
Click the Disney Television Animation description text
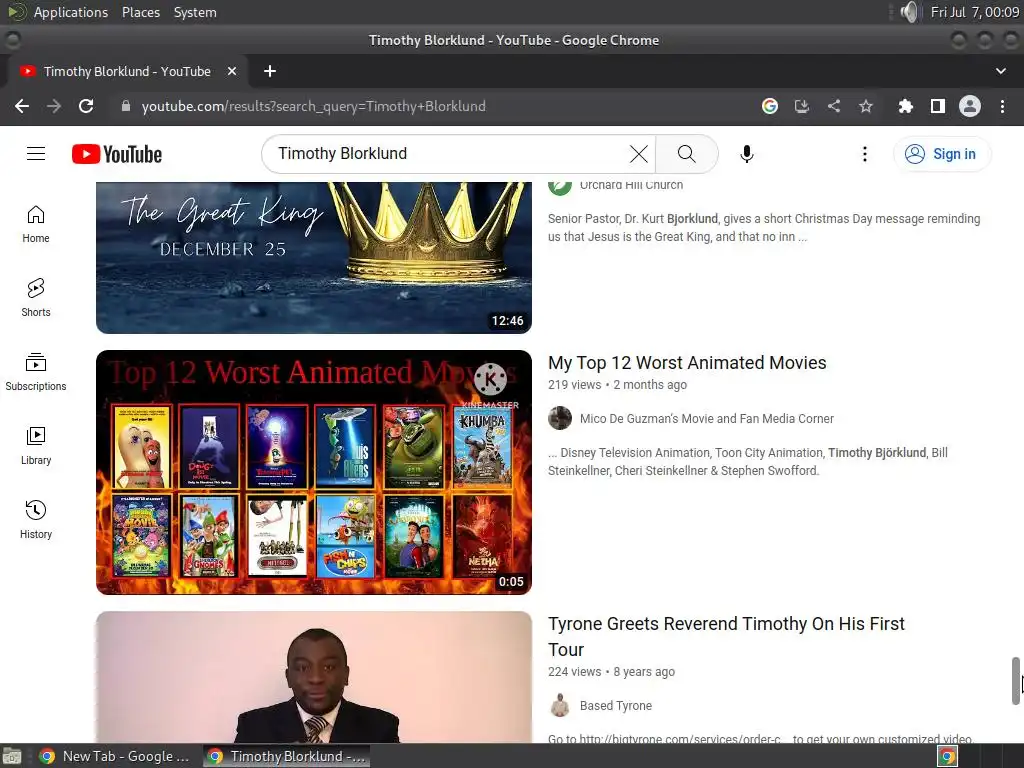pos(748,462)
